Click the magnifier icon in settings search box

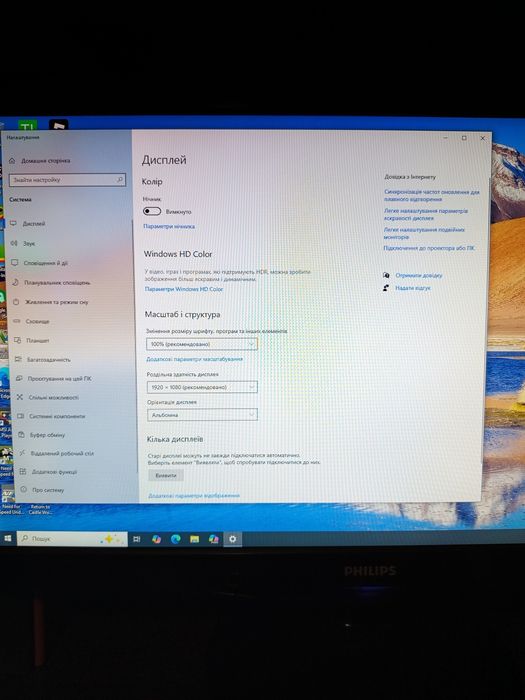(120, 180)
